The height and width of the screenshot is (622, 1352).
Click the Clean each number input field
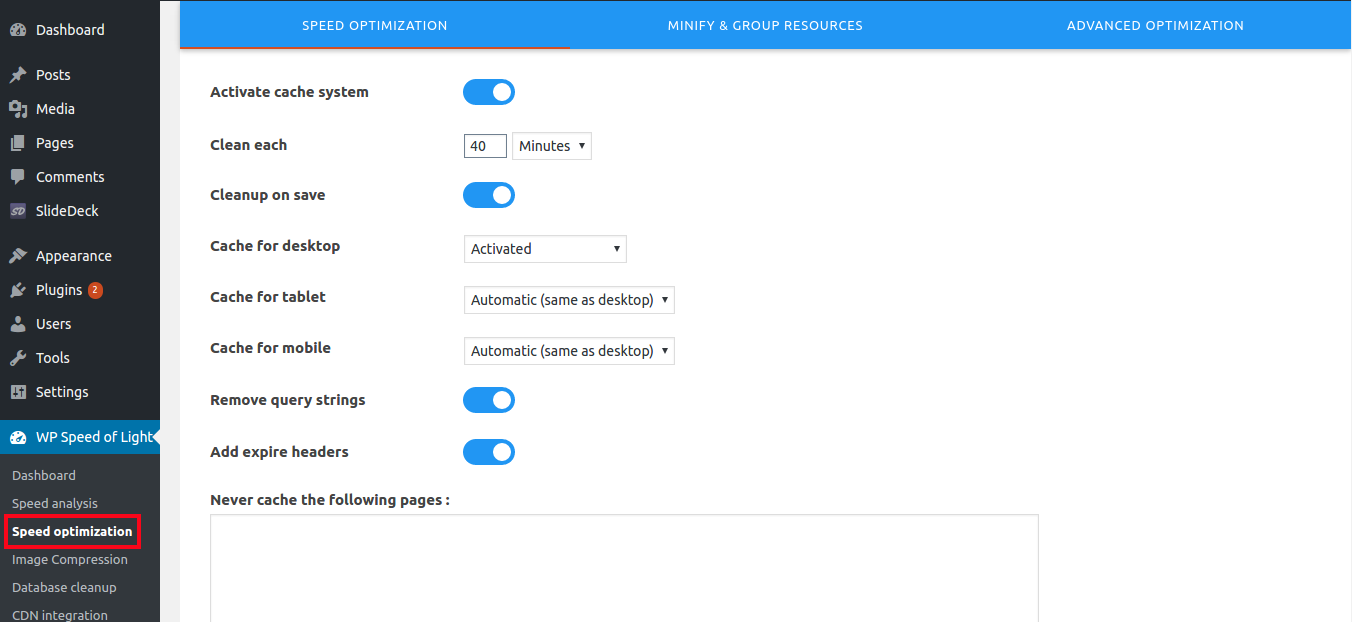(x=485, y=146)
